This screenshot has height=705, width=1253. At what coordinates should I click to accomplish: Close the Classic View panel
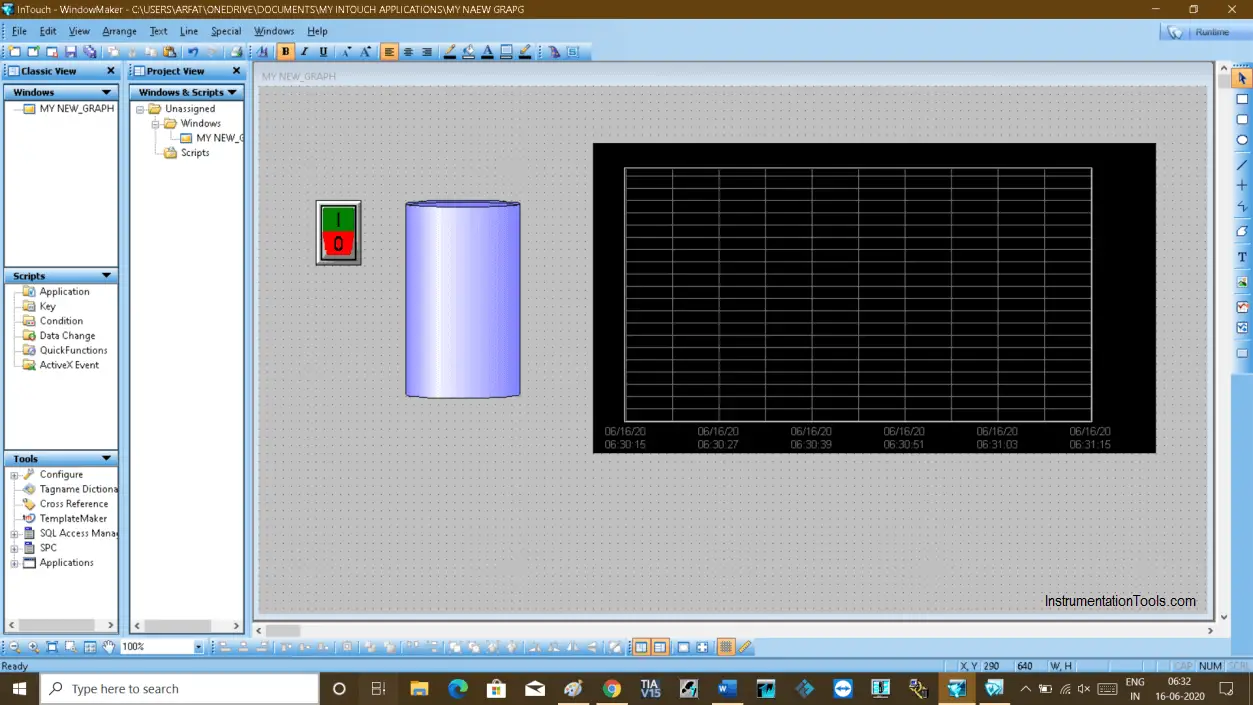(x=111, y=71)
